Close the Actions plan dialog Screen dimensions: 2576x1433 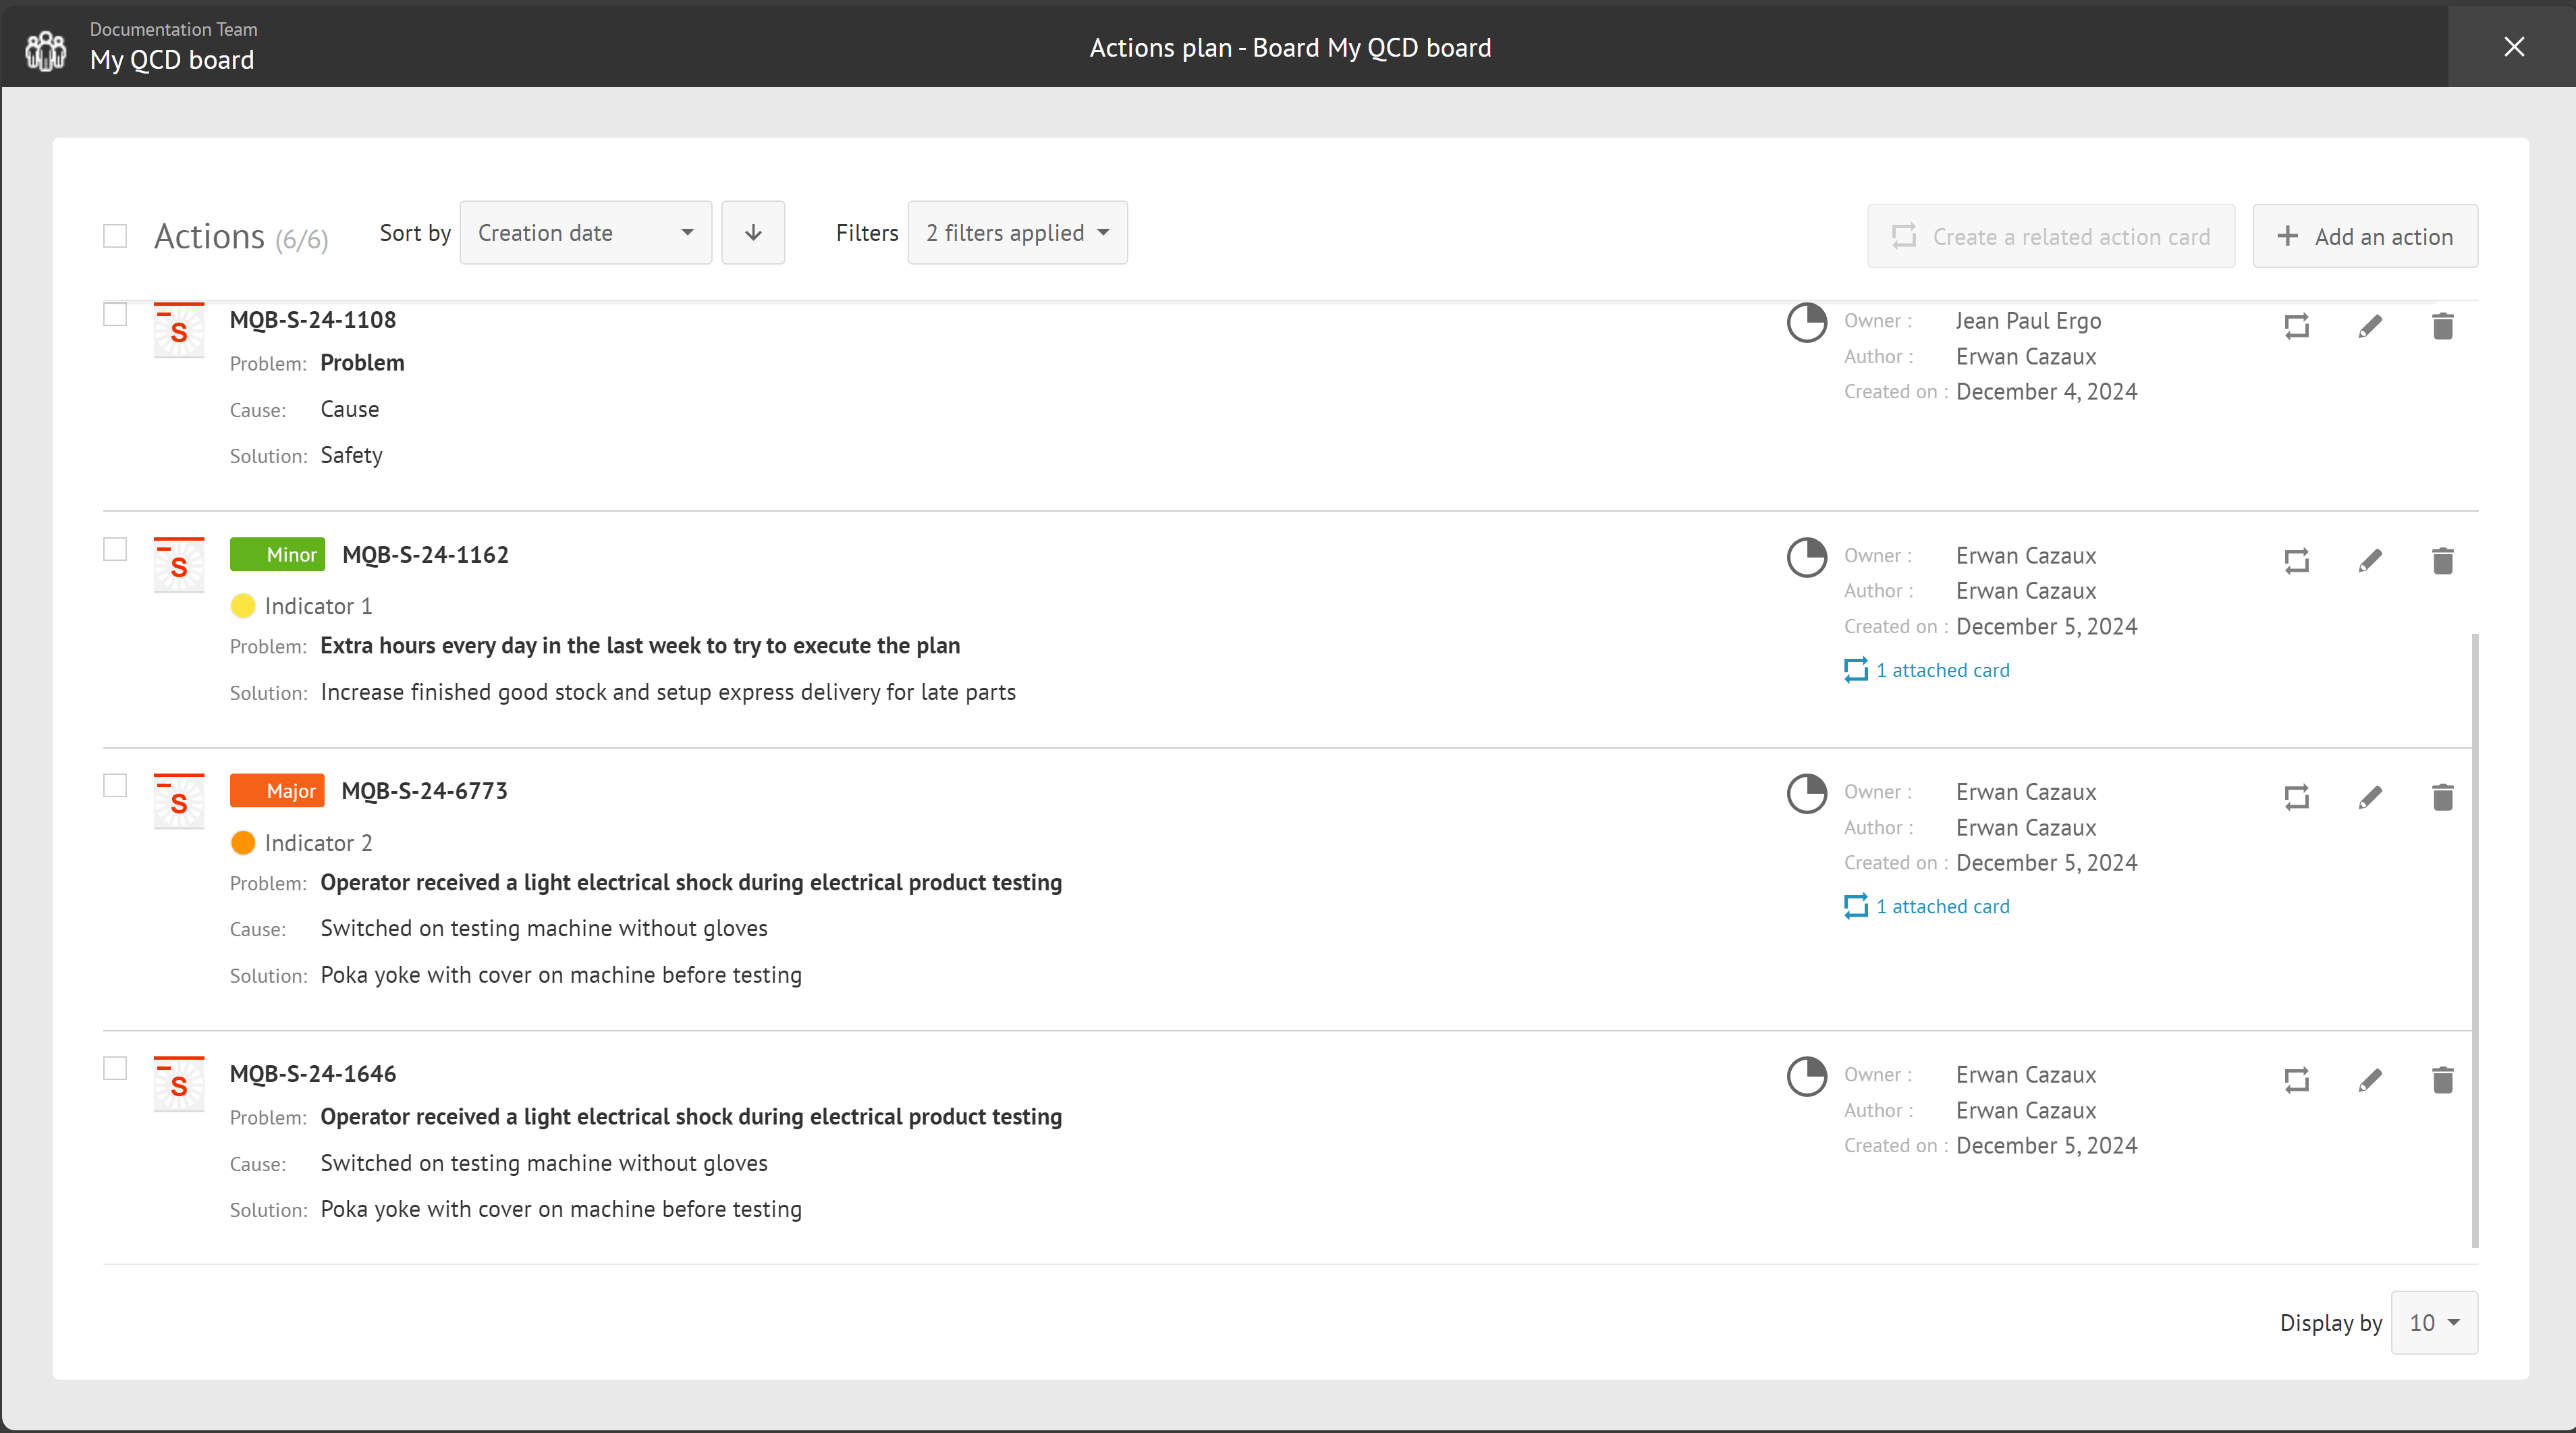coord(2513,47)
